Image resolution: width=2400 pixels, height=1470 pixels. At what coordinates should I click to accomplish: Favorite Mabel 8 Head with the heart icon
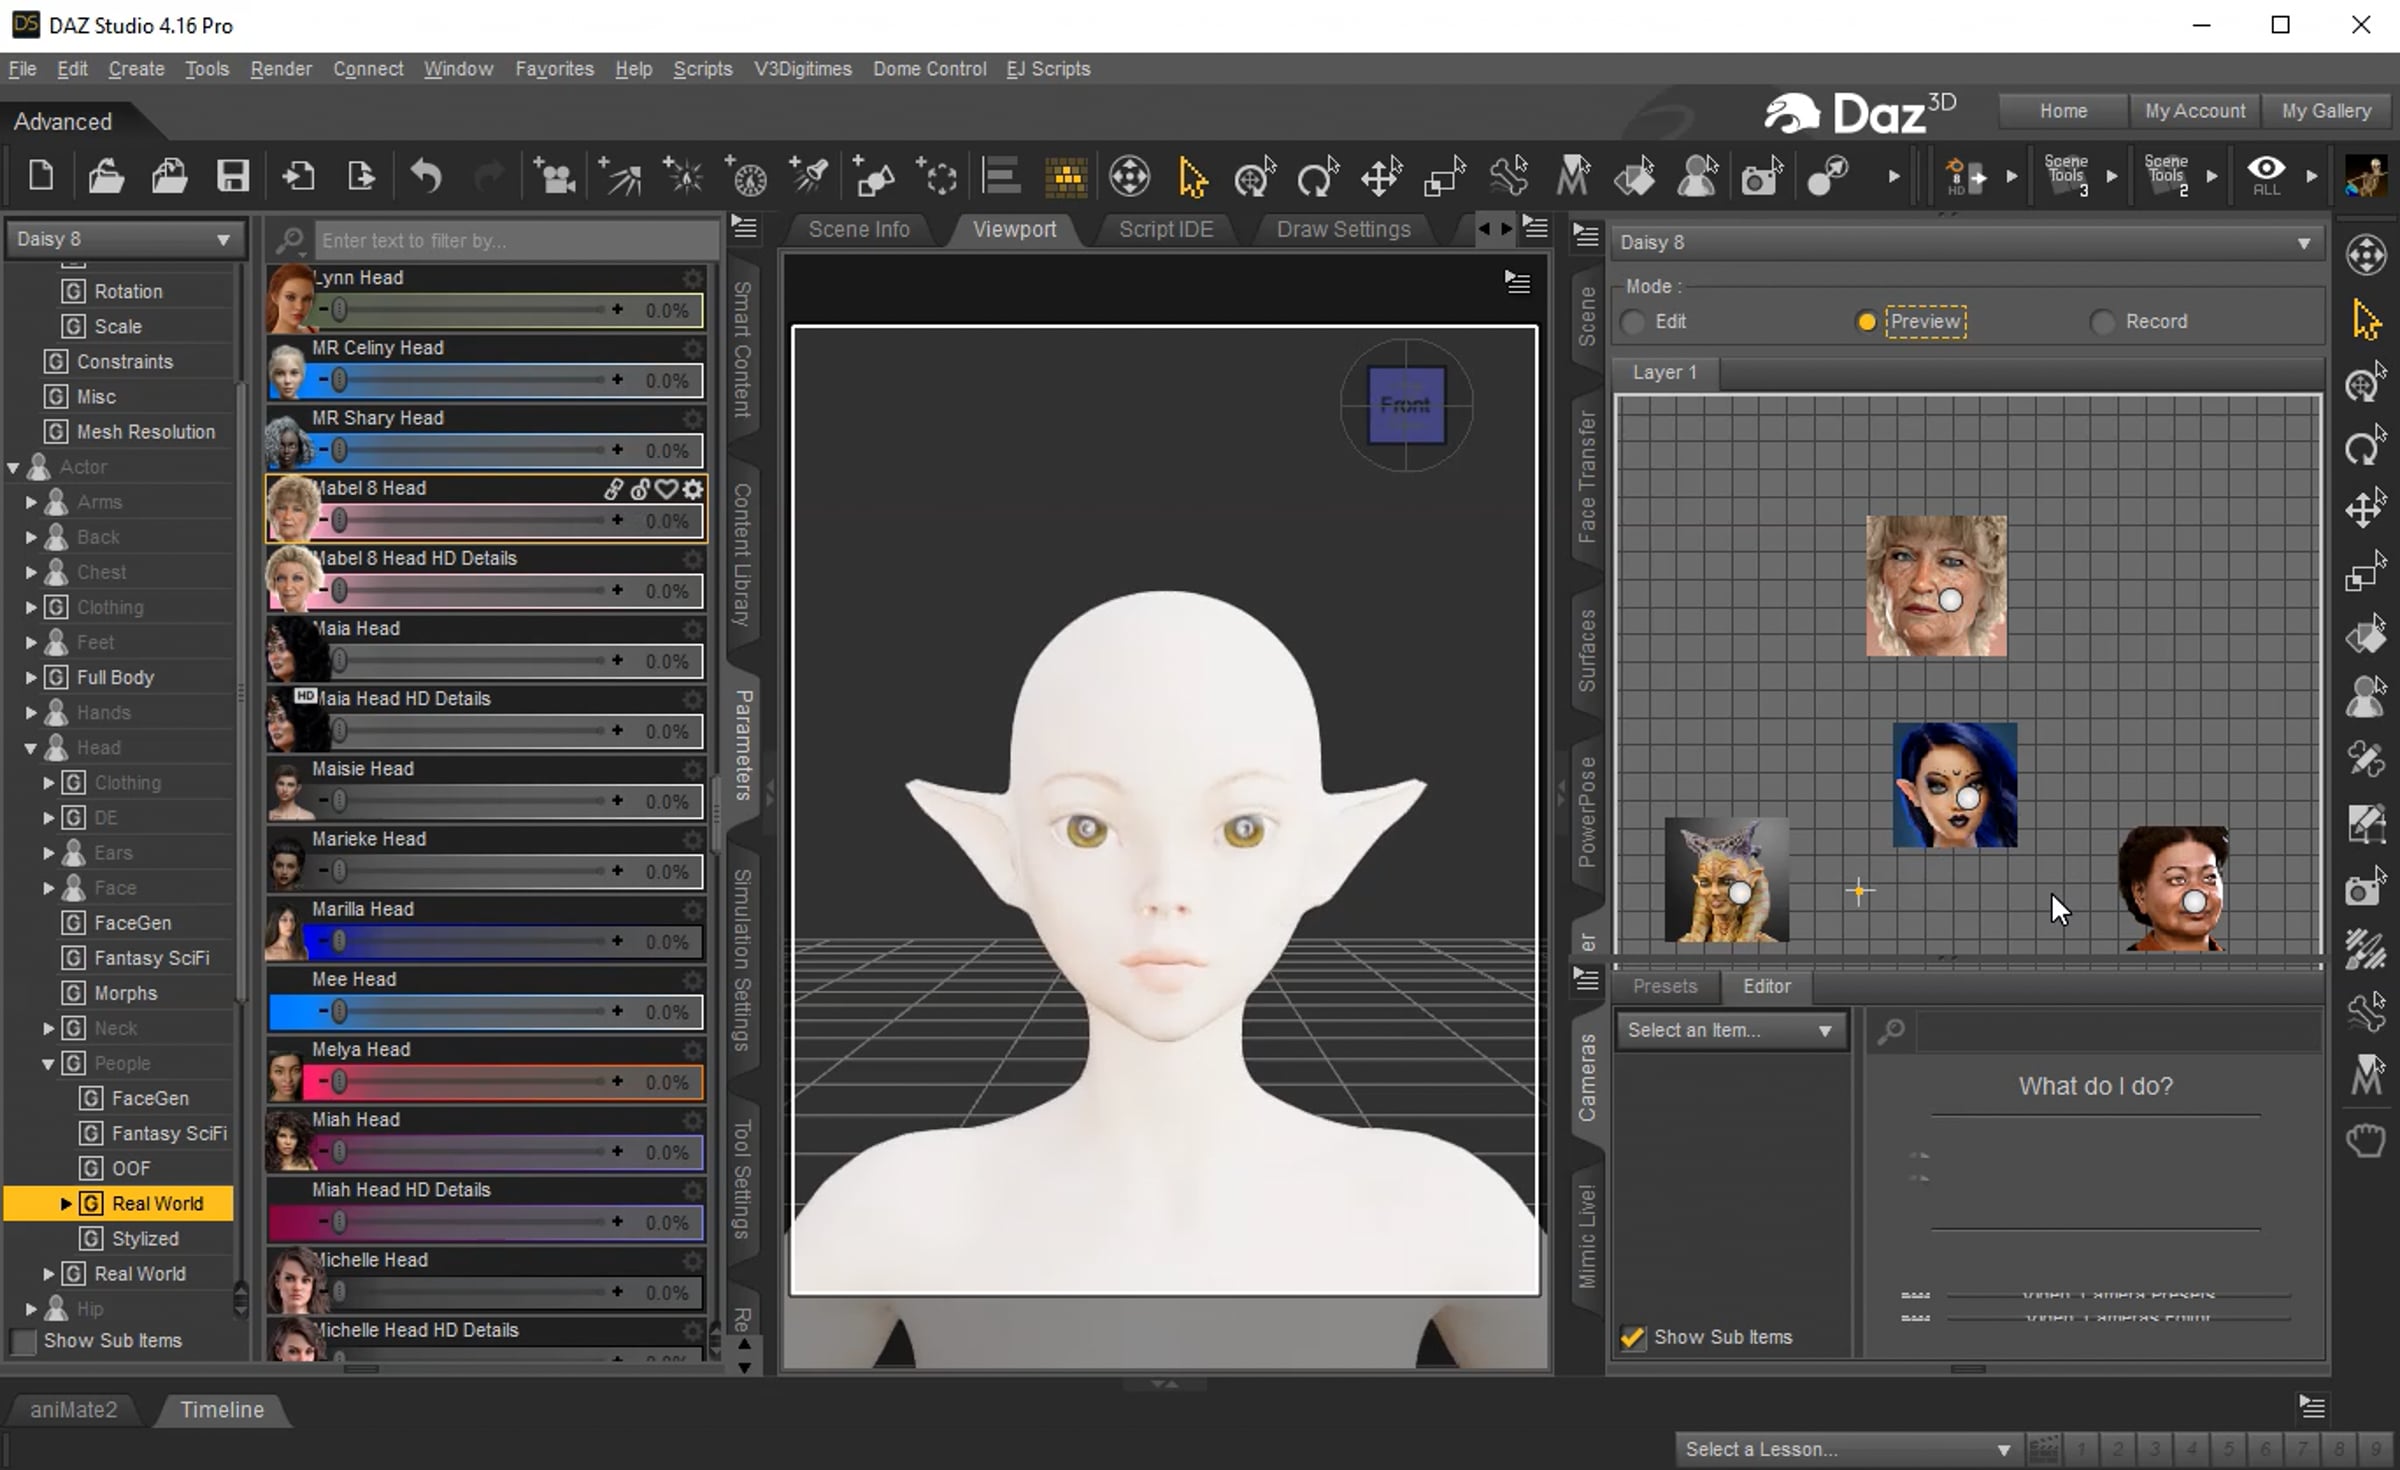coord(666,488)
